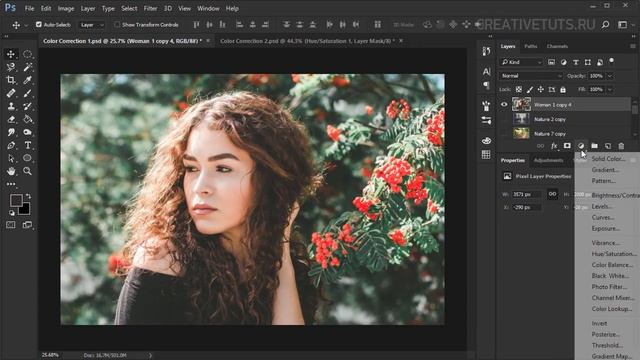Filter for type layers

pos(576,62)
